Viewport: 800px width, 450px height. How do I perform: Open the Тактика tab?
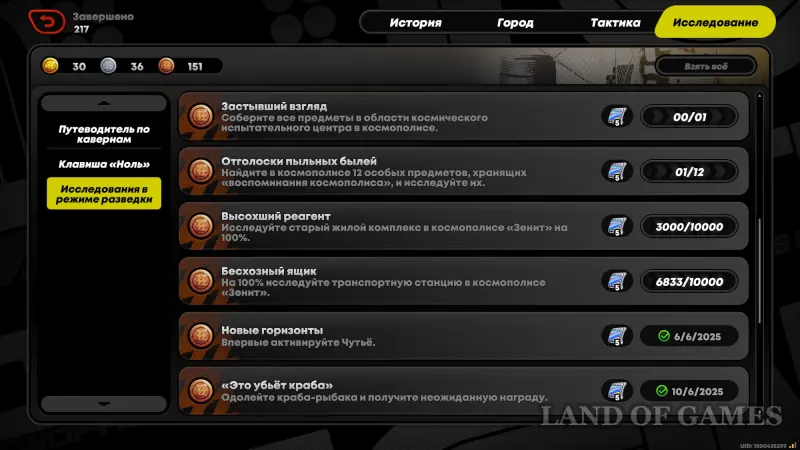[x=615, y=22]
